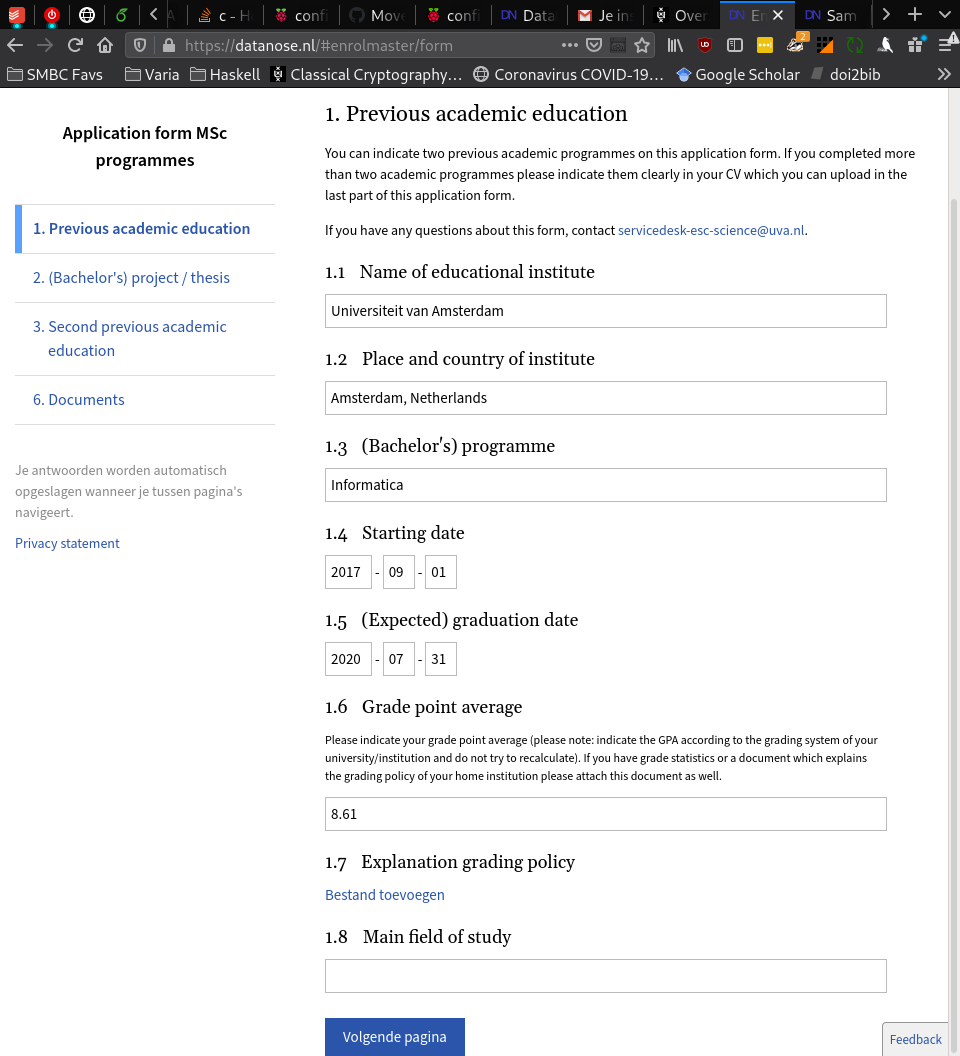
Task: List all tabs dropdown arrow
Action: pos(943,15)
